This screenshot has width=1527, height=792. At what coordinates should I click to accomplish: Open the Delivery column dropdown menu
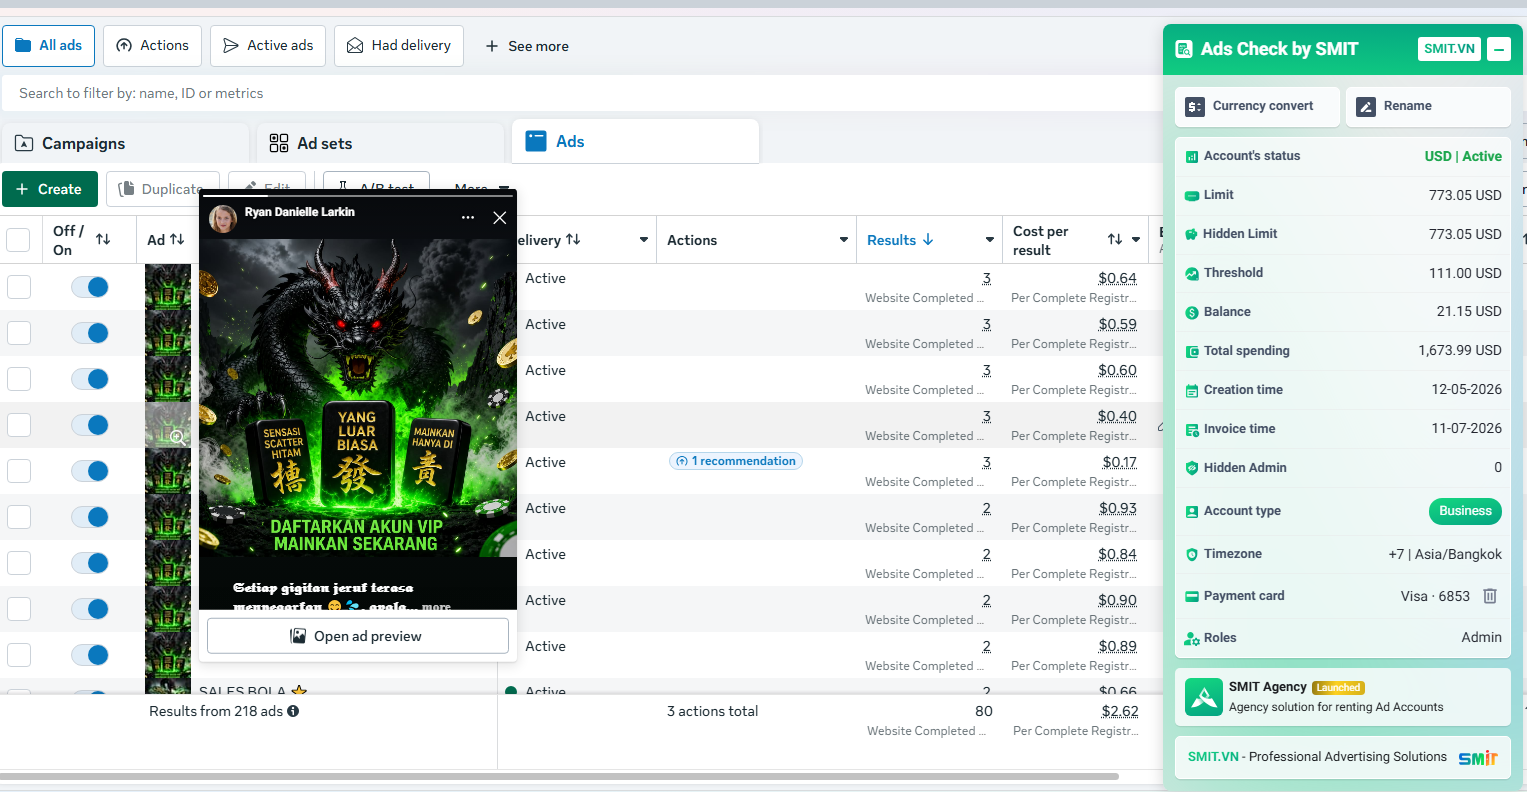(x=644, y=240)
